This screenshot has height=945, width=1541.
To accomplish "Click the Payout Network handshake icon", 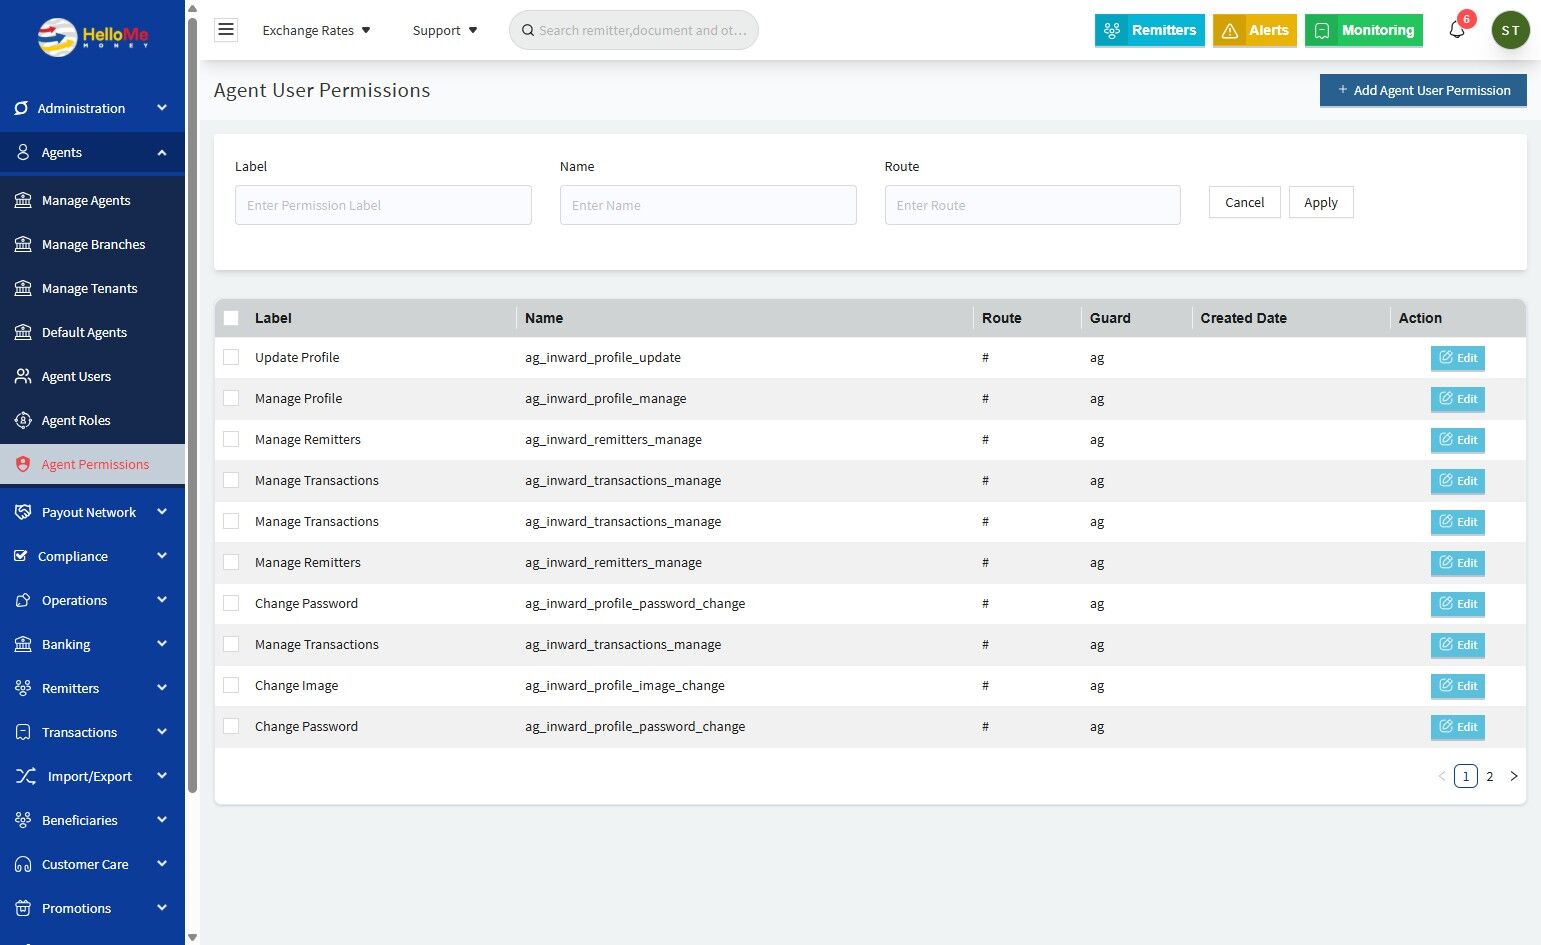I will pos(23,512).
